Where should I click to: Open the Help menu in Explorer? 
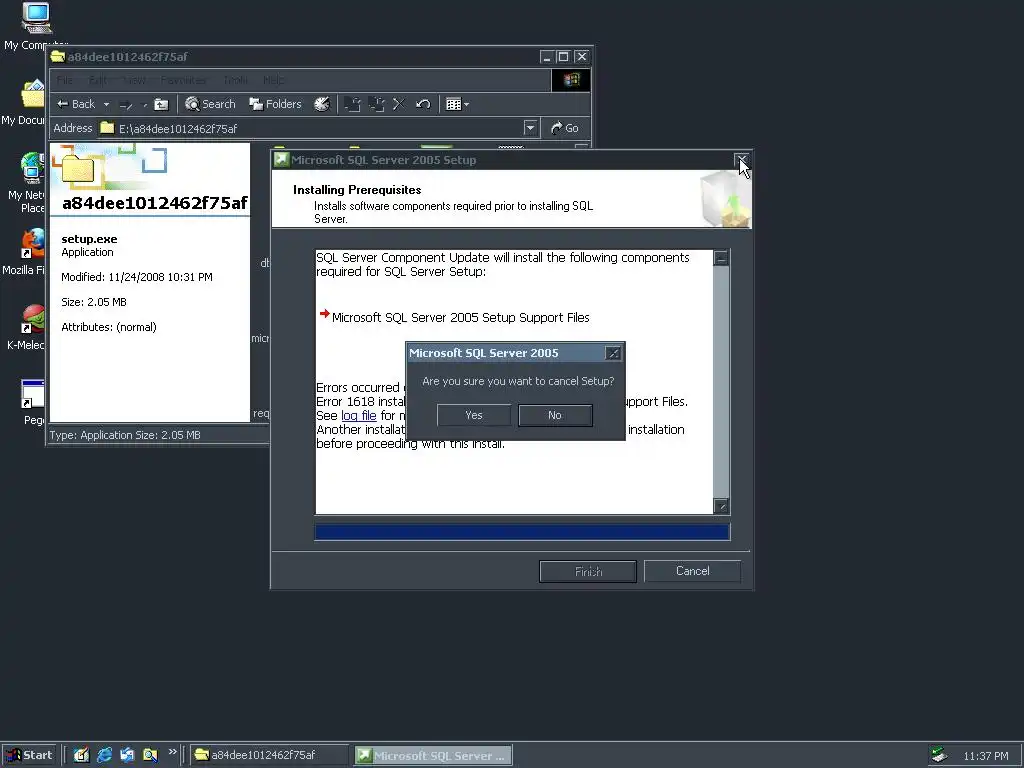point(274,80)
